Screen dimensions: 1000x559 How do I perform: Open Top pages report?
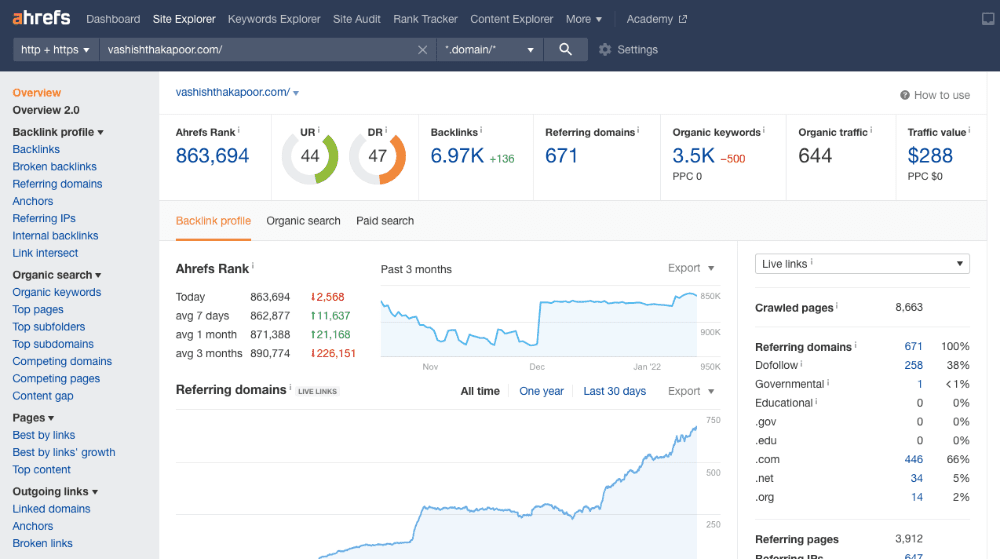tap(38, 309)
